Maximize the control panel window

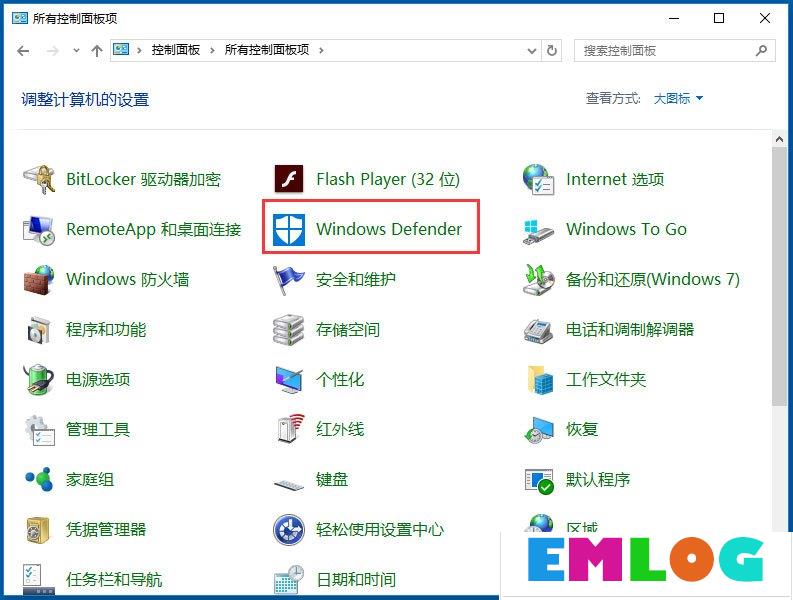pyautogui.click(x=719, y=18)
